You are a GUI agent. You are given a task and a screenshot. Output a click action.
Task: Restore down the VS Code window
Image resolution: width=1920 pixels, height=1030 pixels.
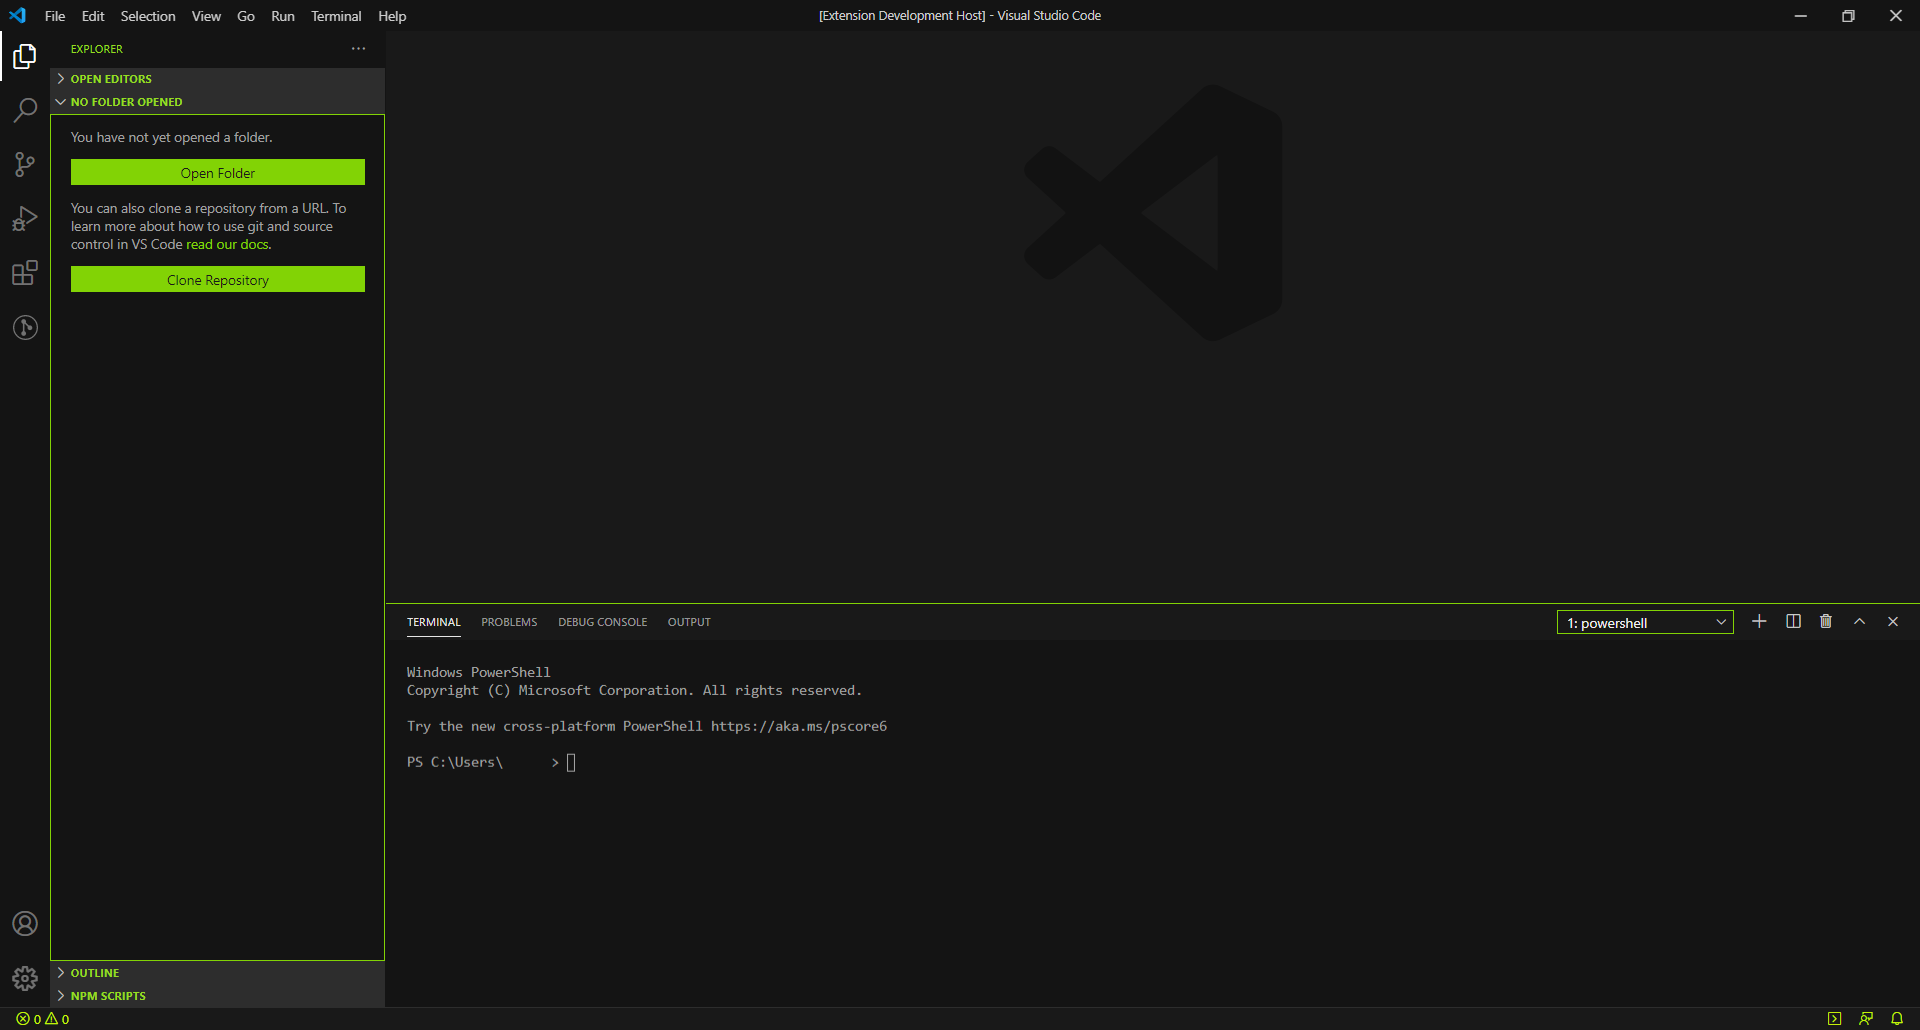click(1848, 15)
